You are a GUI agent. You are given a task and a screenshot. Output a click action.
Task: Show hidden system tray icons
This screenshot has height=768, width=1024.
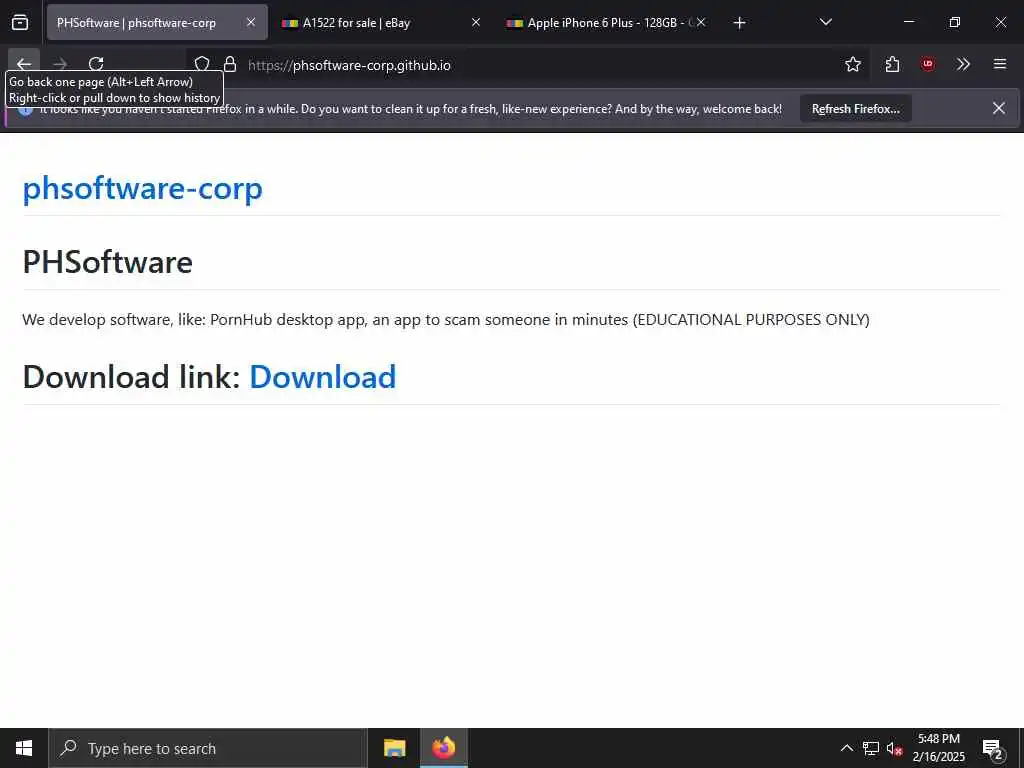pos(846,748)
